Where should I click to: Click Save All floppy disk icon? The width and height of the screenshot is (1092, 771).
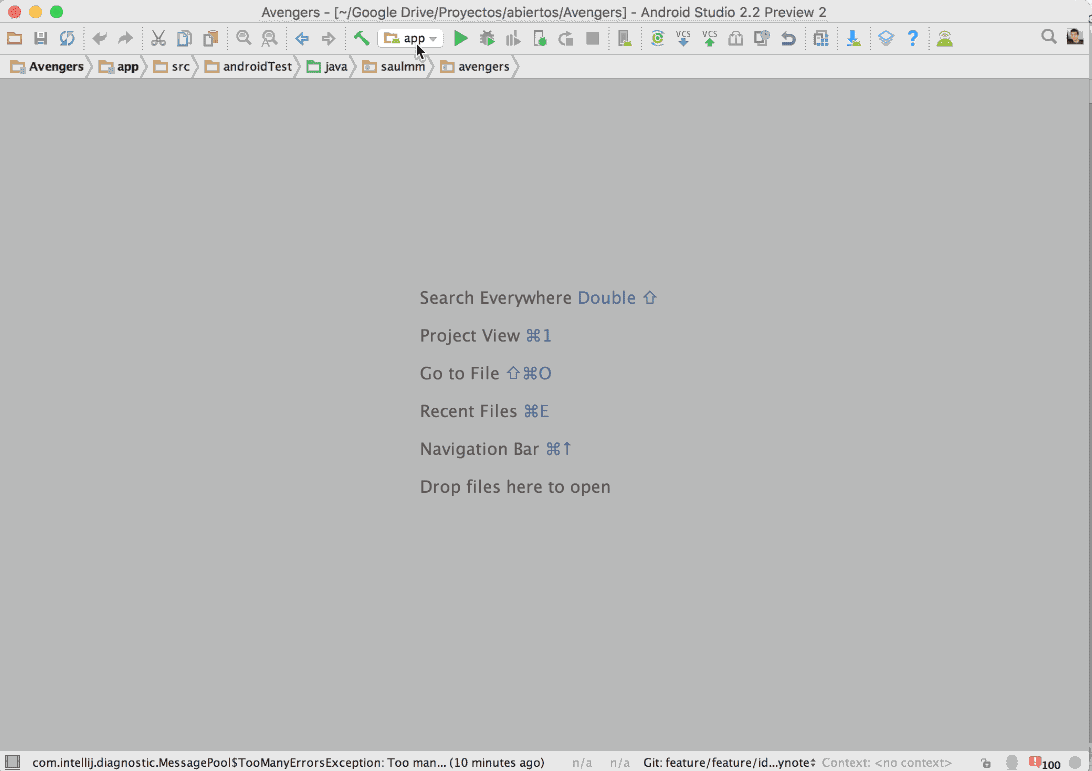click(40, 38)
